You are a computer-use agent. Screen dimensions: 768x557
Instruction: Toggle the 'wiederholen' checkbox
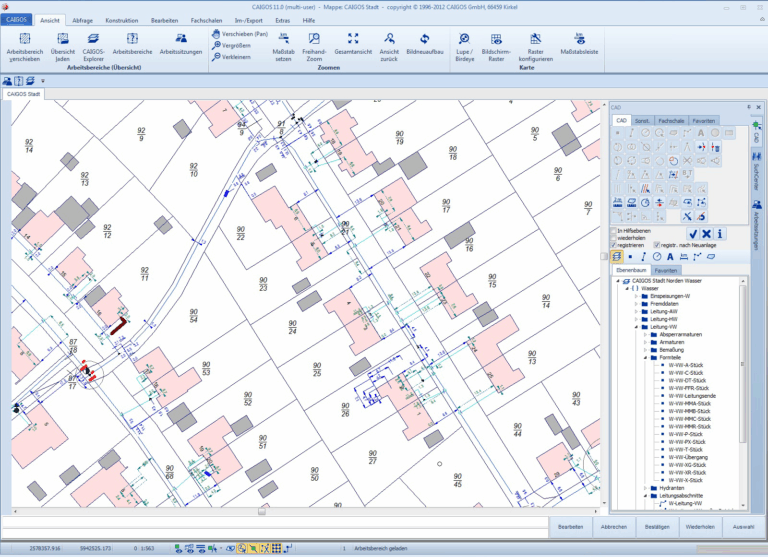pos(614,237)
